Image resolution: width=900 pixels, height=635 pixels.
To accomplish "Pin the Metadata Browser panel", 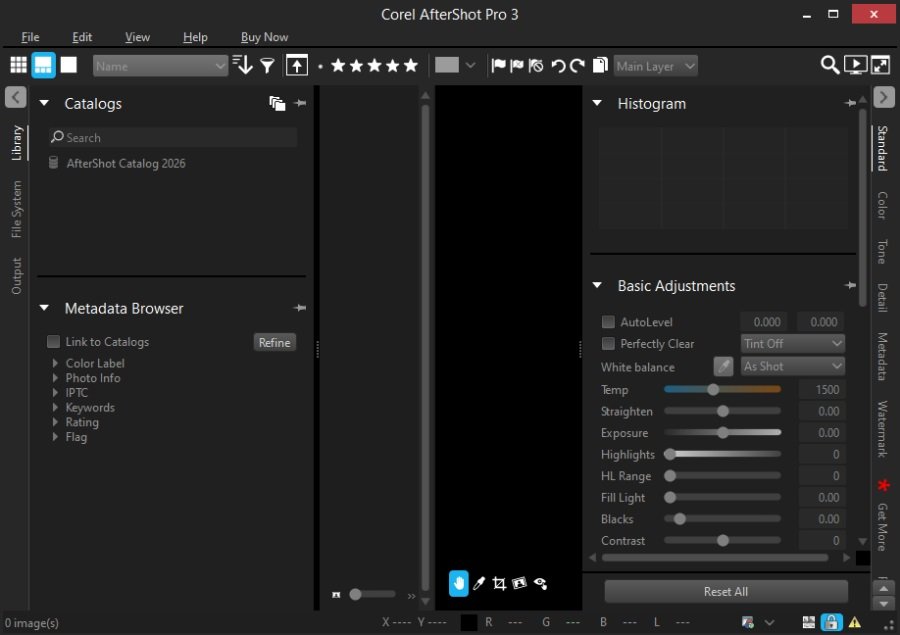I will (300, 308).
